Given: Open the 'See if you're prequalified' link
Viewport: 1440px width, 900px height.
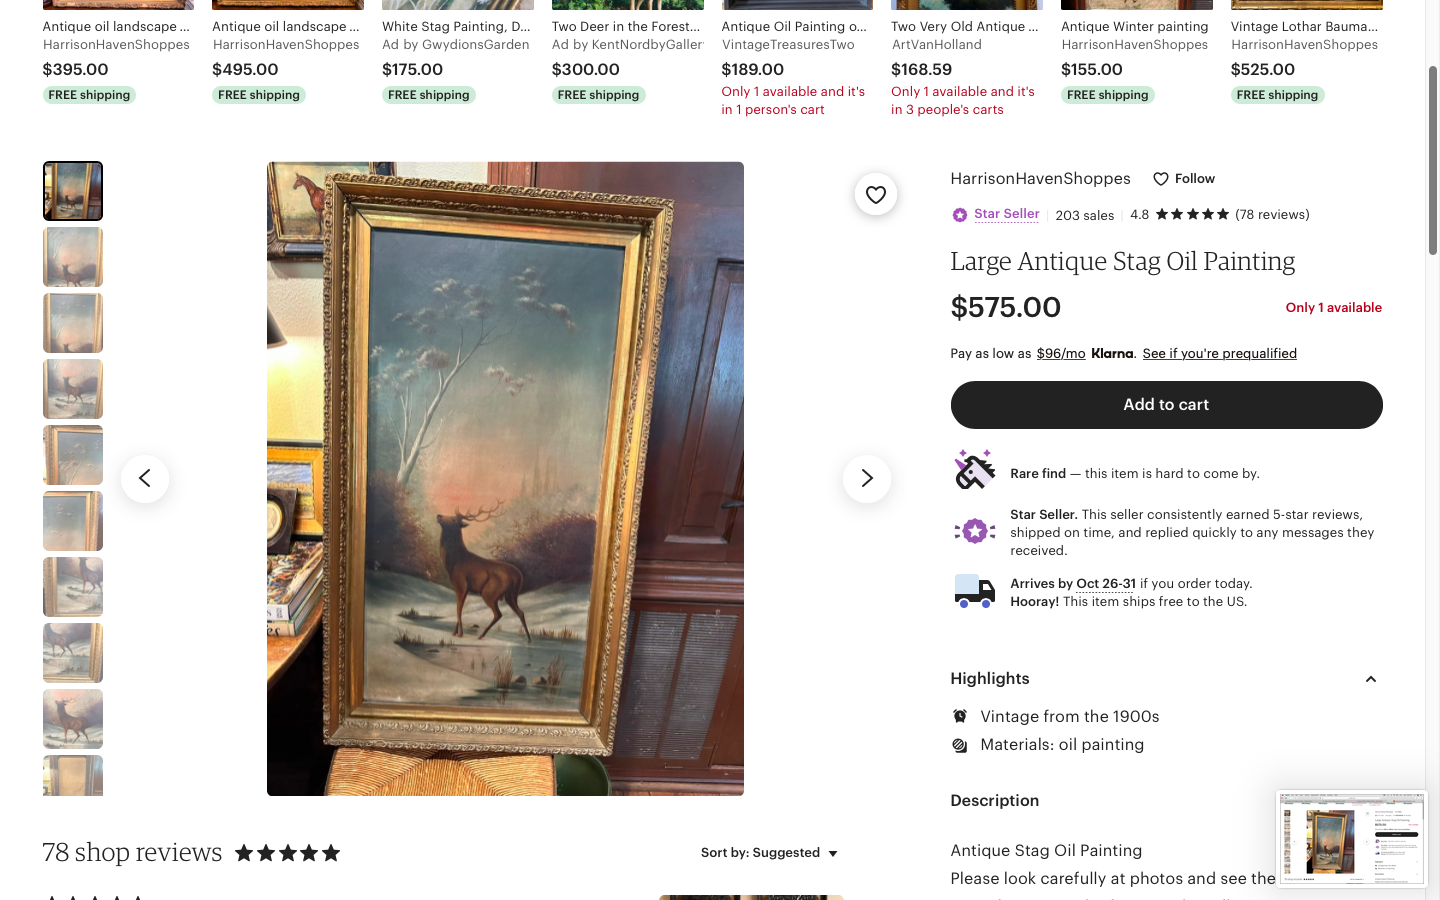Looking at the screenshot, I should point(1219,354).
